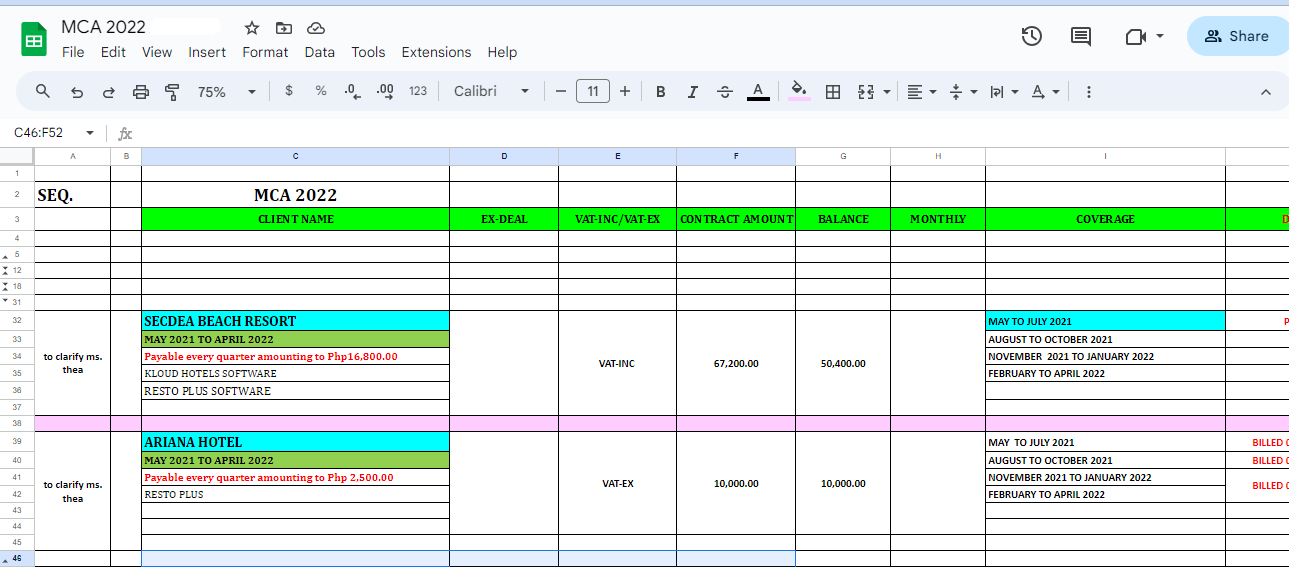Toggle italic formatting
Screen dimensions: 1289x567
coord(692,91)
